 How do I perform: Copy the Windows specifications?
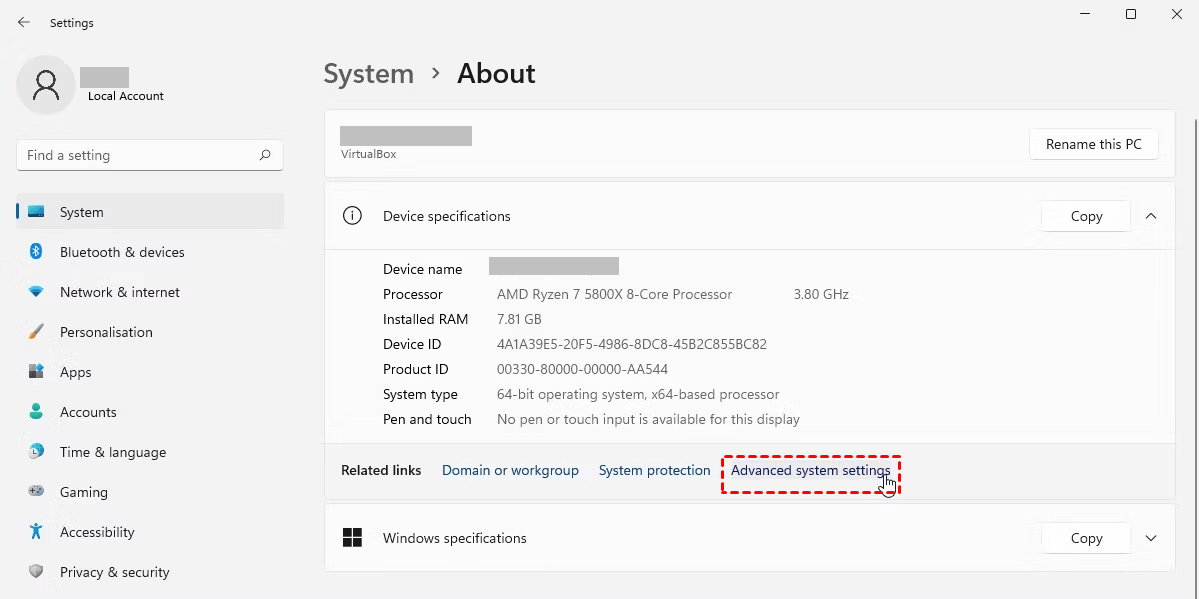[1086, 538]
